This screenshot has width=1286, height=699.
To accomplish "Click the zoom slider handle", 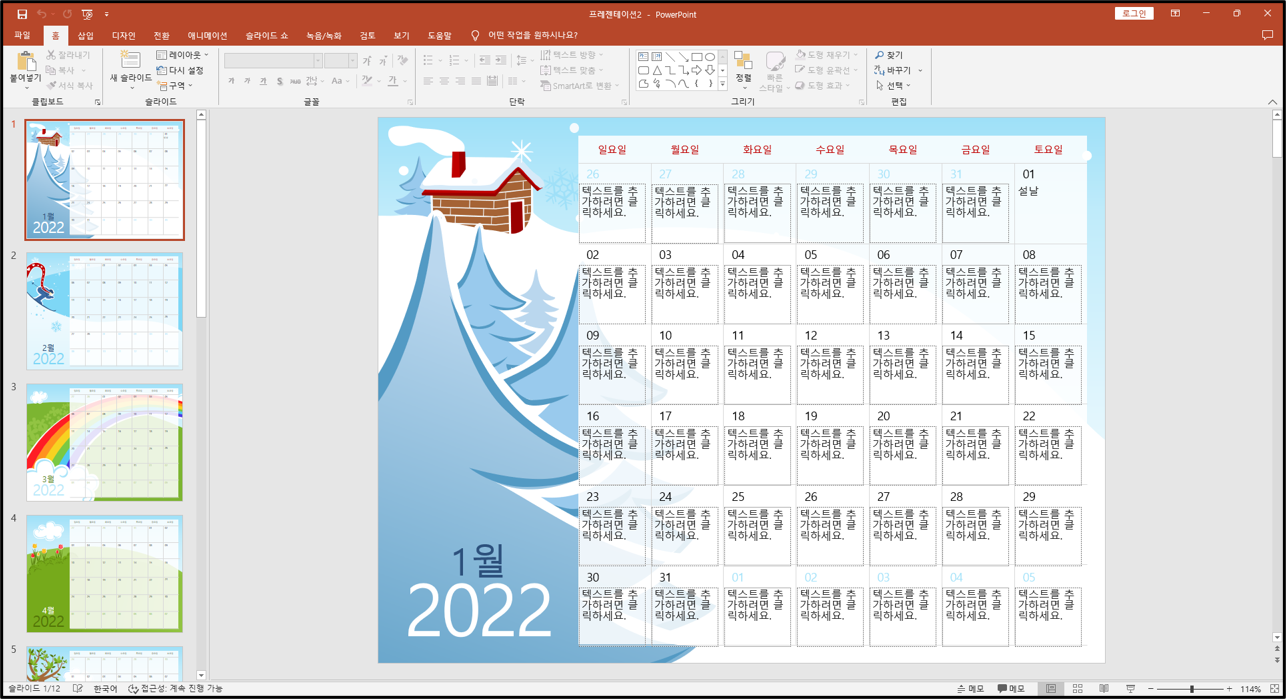I will 1192,689.
